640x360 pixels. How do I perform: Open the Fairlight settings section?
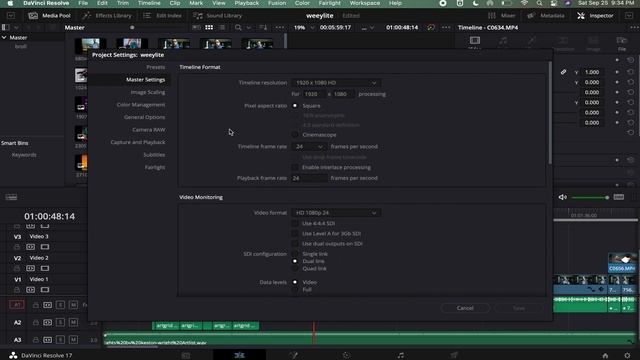point(155,167)
